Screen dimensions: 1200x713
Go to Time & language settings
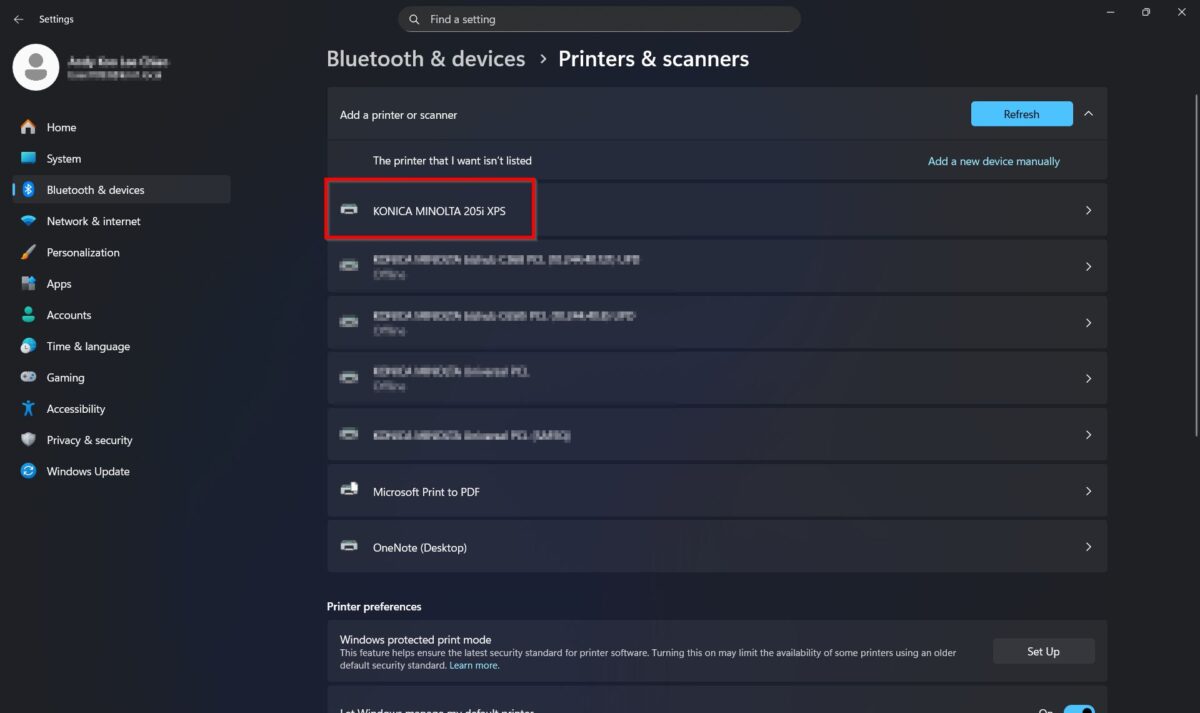coord(88,346)
